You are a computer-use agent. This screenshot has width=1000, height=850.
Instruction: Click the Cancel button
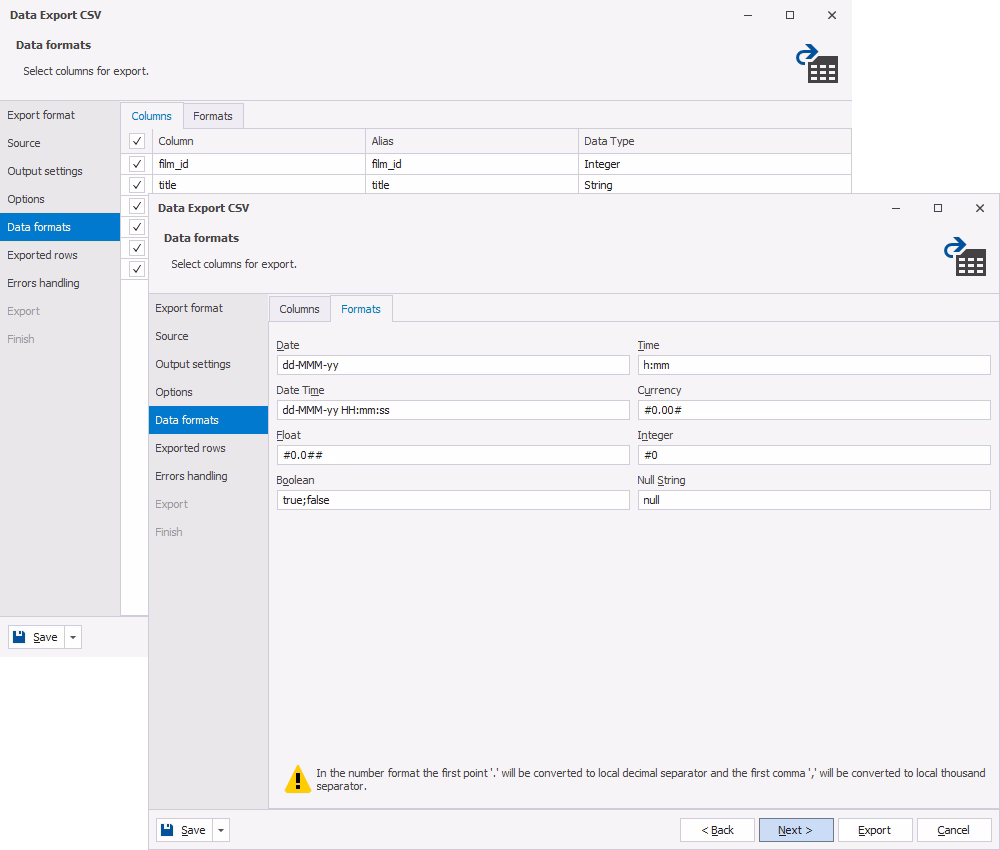(953, 830)
